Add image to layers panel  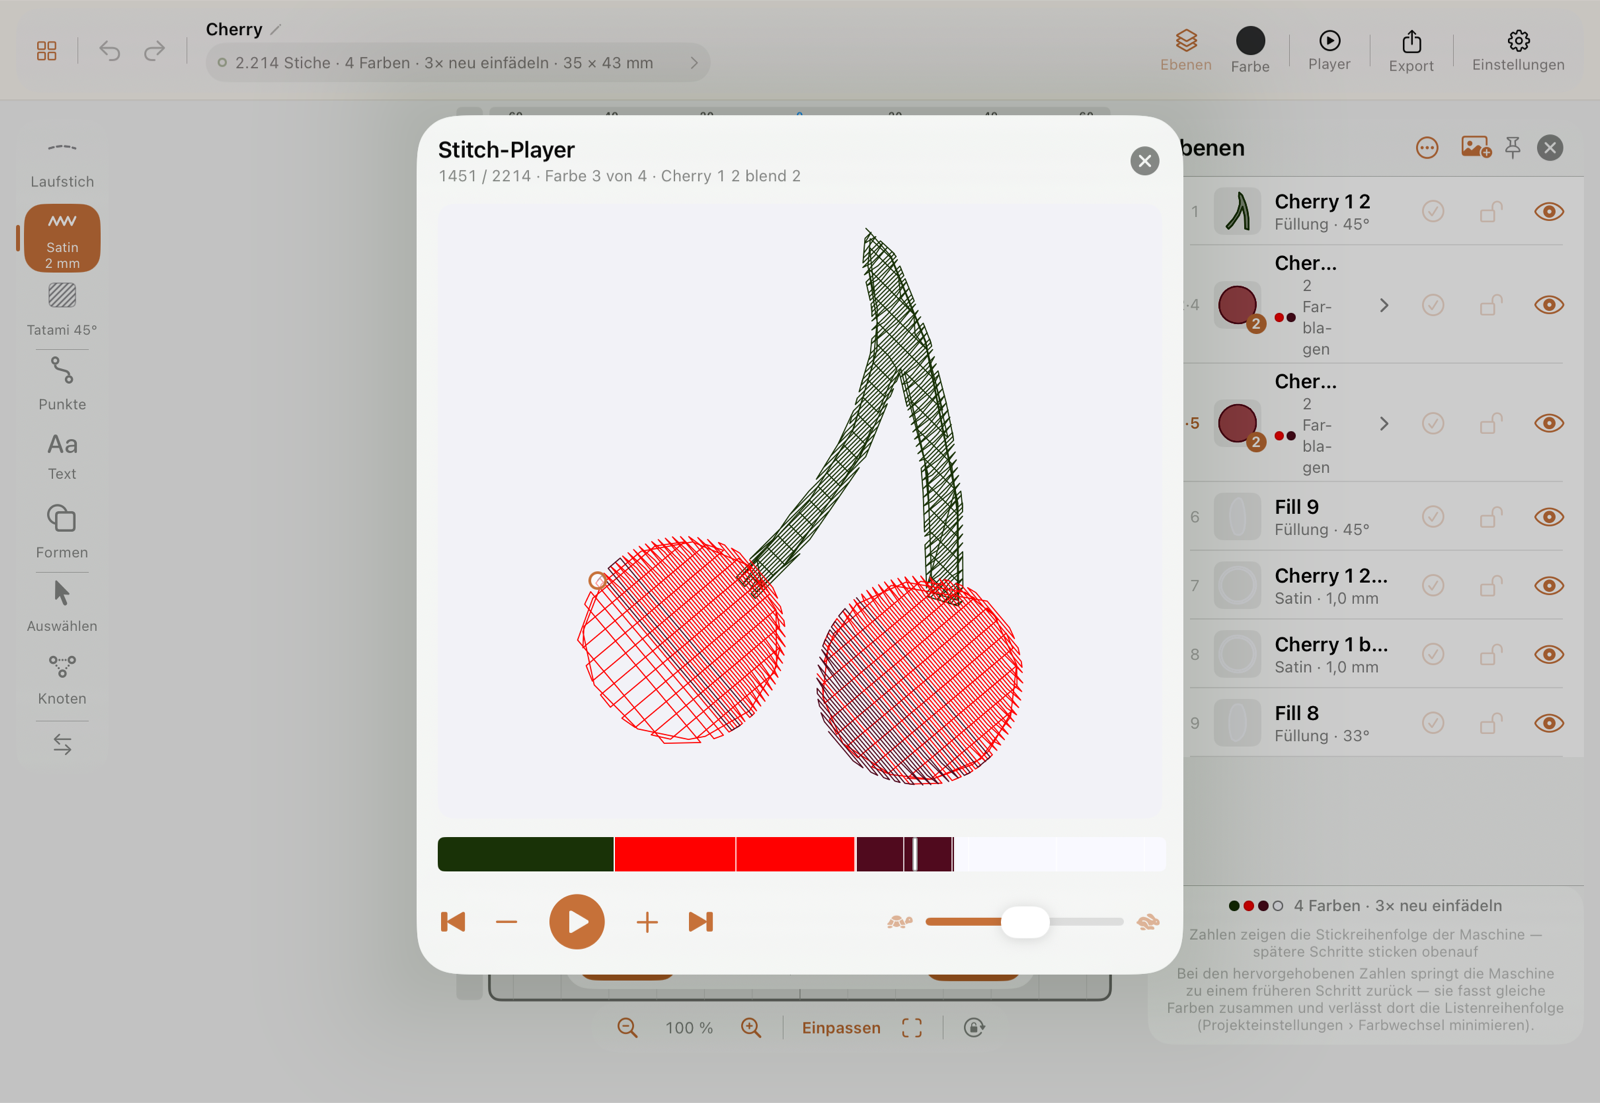1476,148
